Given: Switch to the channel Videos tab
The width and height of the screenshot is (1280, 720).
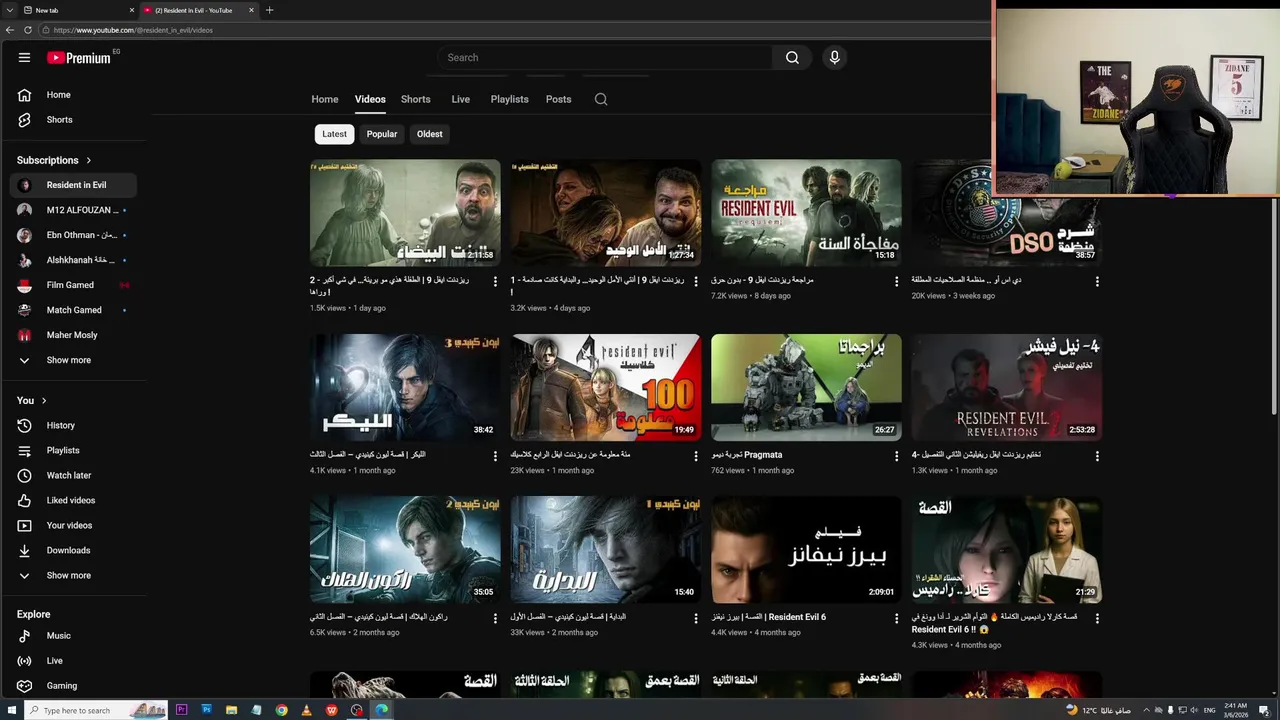Looking at the screenshot, I should tap(370, 99).
